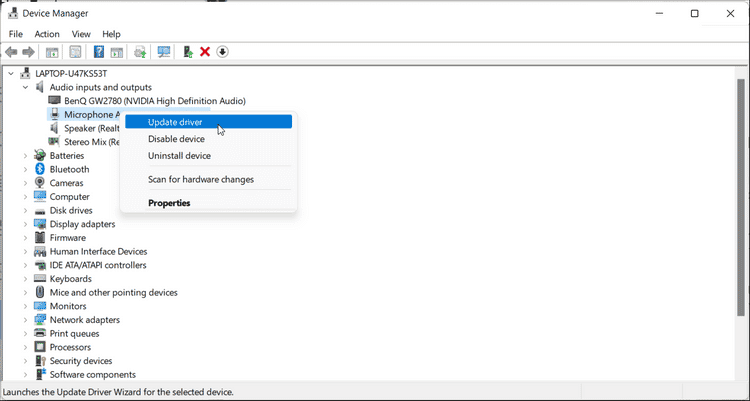The image size is (750, 401).
Task: Open the File menu
Action: pyautogui.click(x=16, y=34)
